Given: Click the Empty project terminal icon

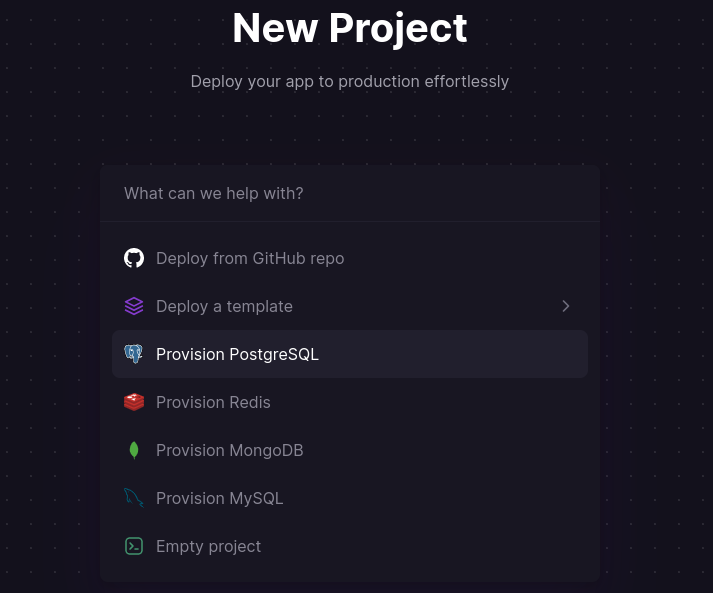Looking at the screenshot, I should [x=134, y=546].
